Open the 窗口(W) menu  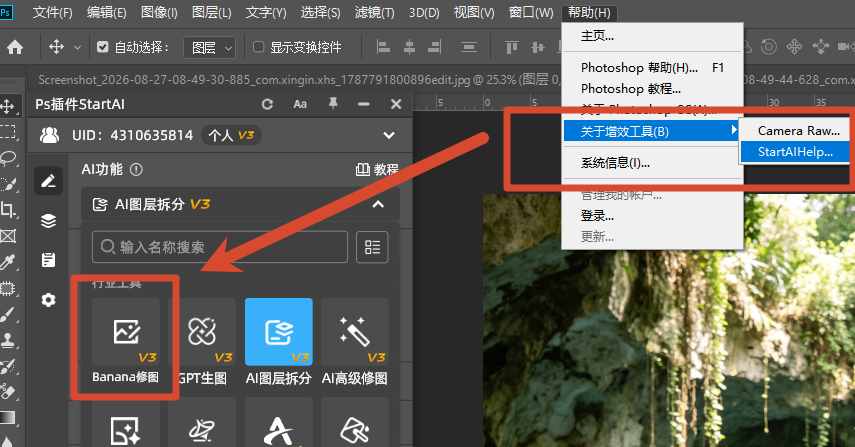531,12
